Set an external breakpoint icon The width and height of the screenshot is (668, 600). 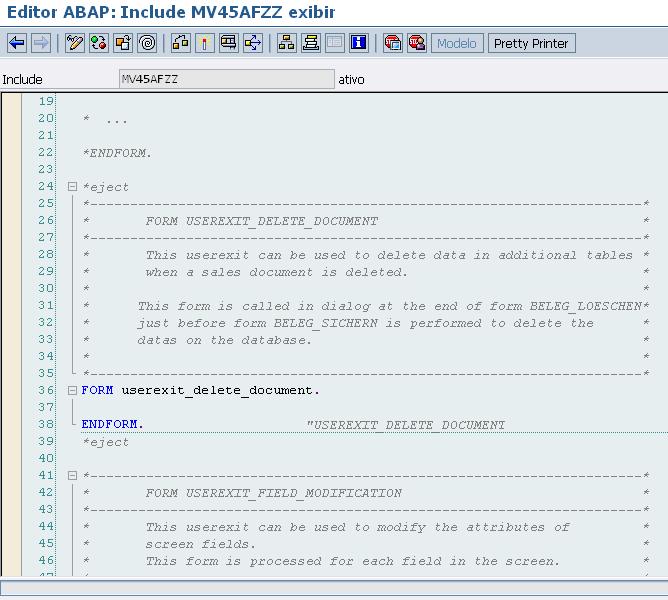417,43
